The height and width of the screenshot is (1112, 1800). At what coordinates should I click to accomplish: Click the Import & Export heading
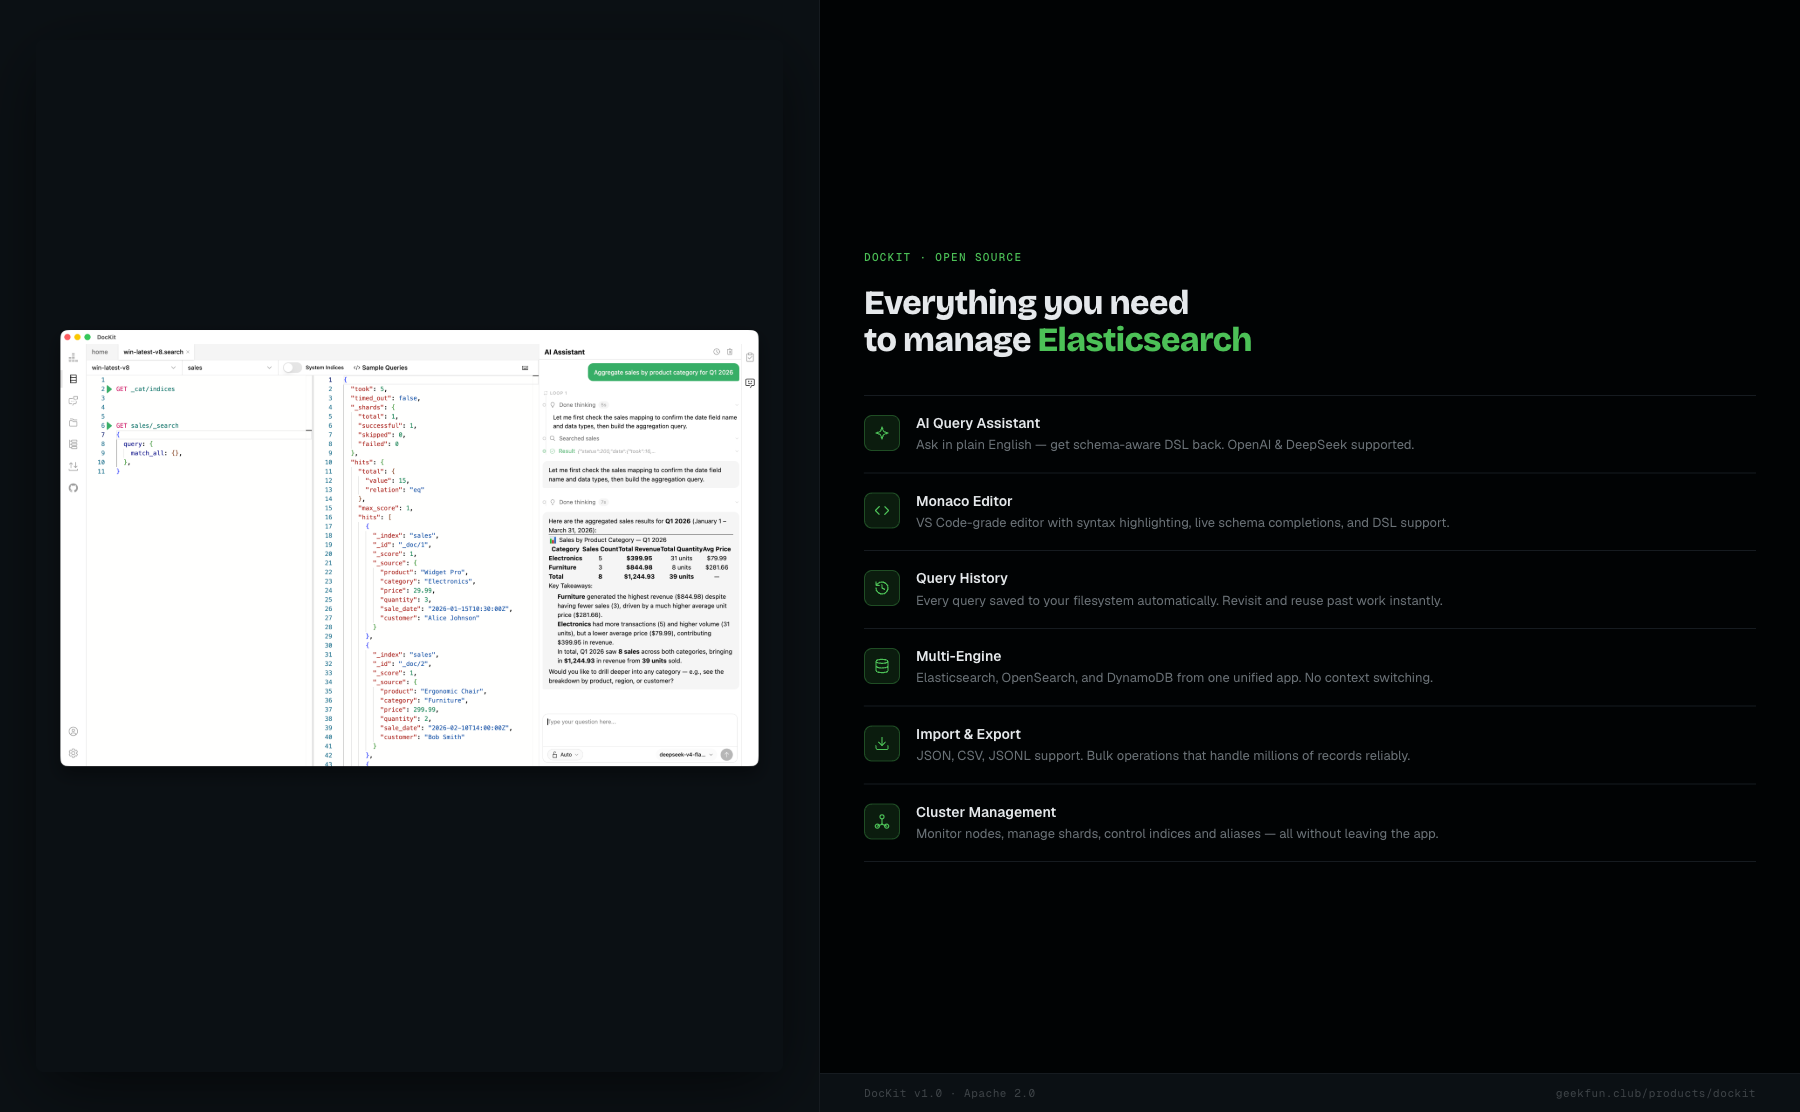(968, 734)
